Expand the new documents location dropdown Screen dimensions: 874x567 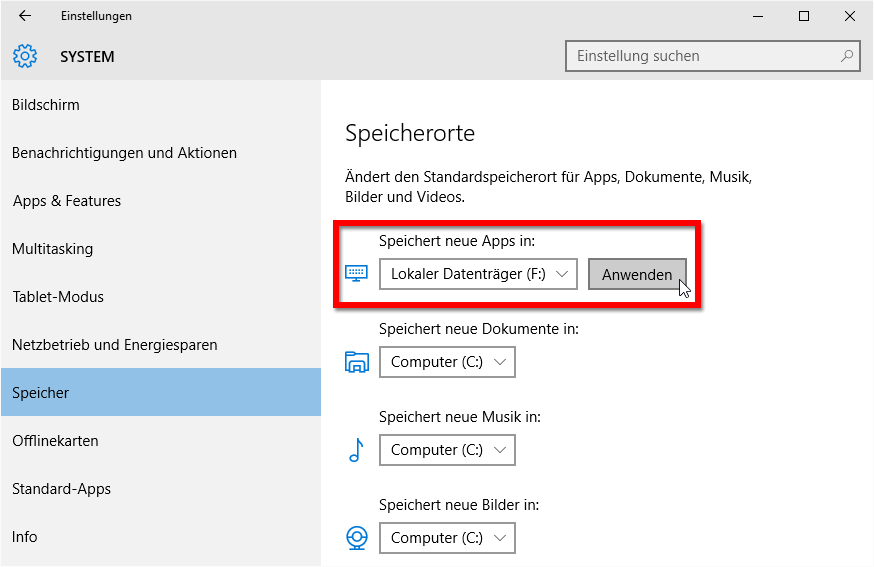pos(447,362)
